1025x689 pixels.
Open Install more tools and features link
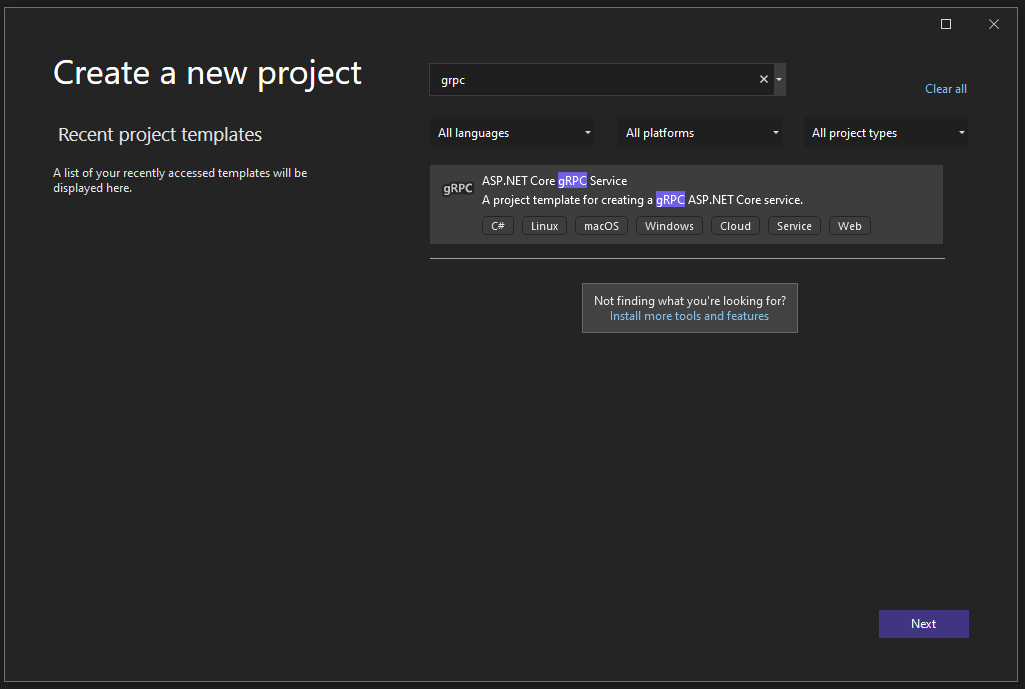pyautogui.click(x=689, y=316)
